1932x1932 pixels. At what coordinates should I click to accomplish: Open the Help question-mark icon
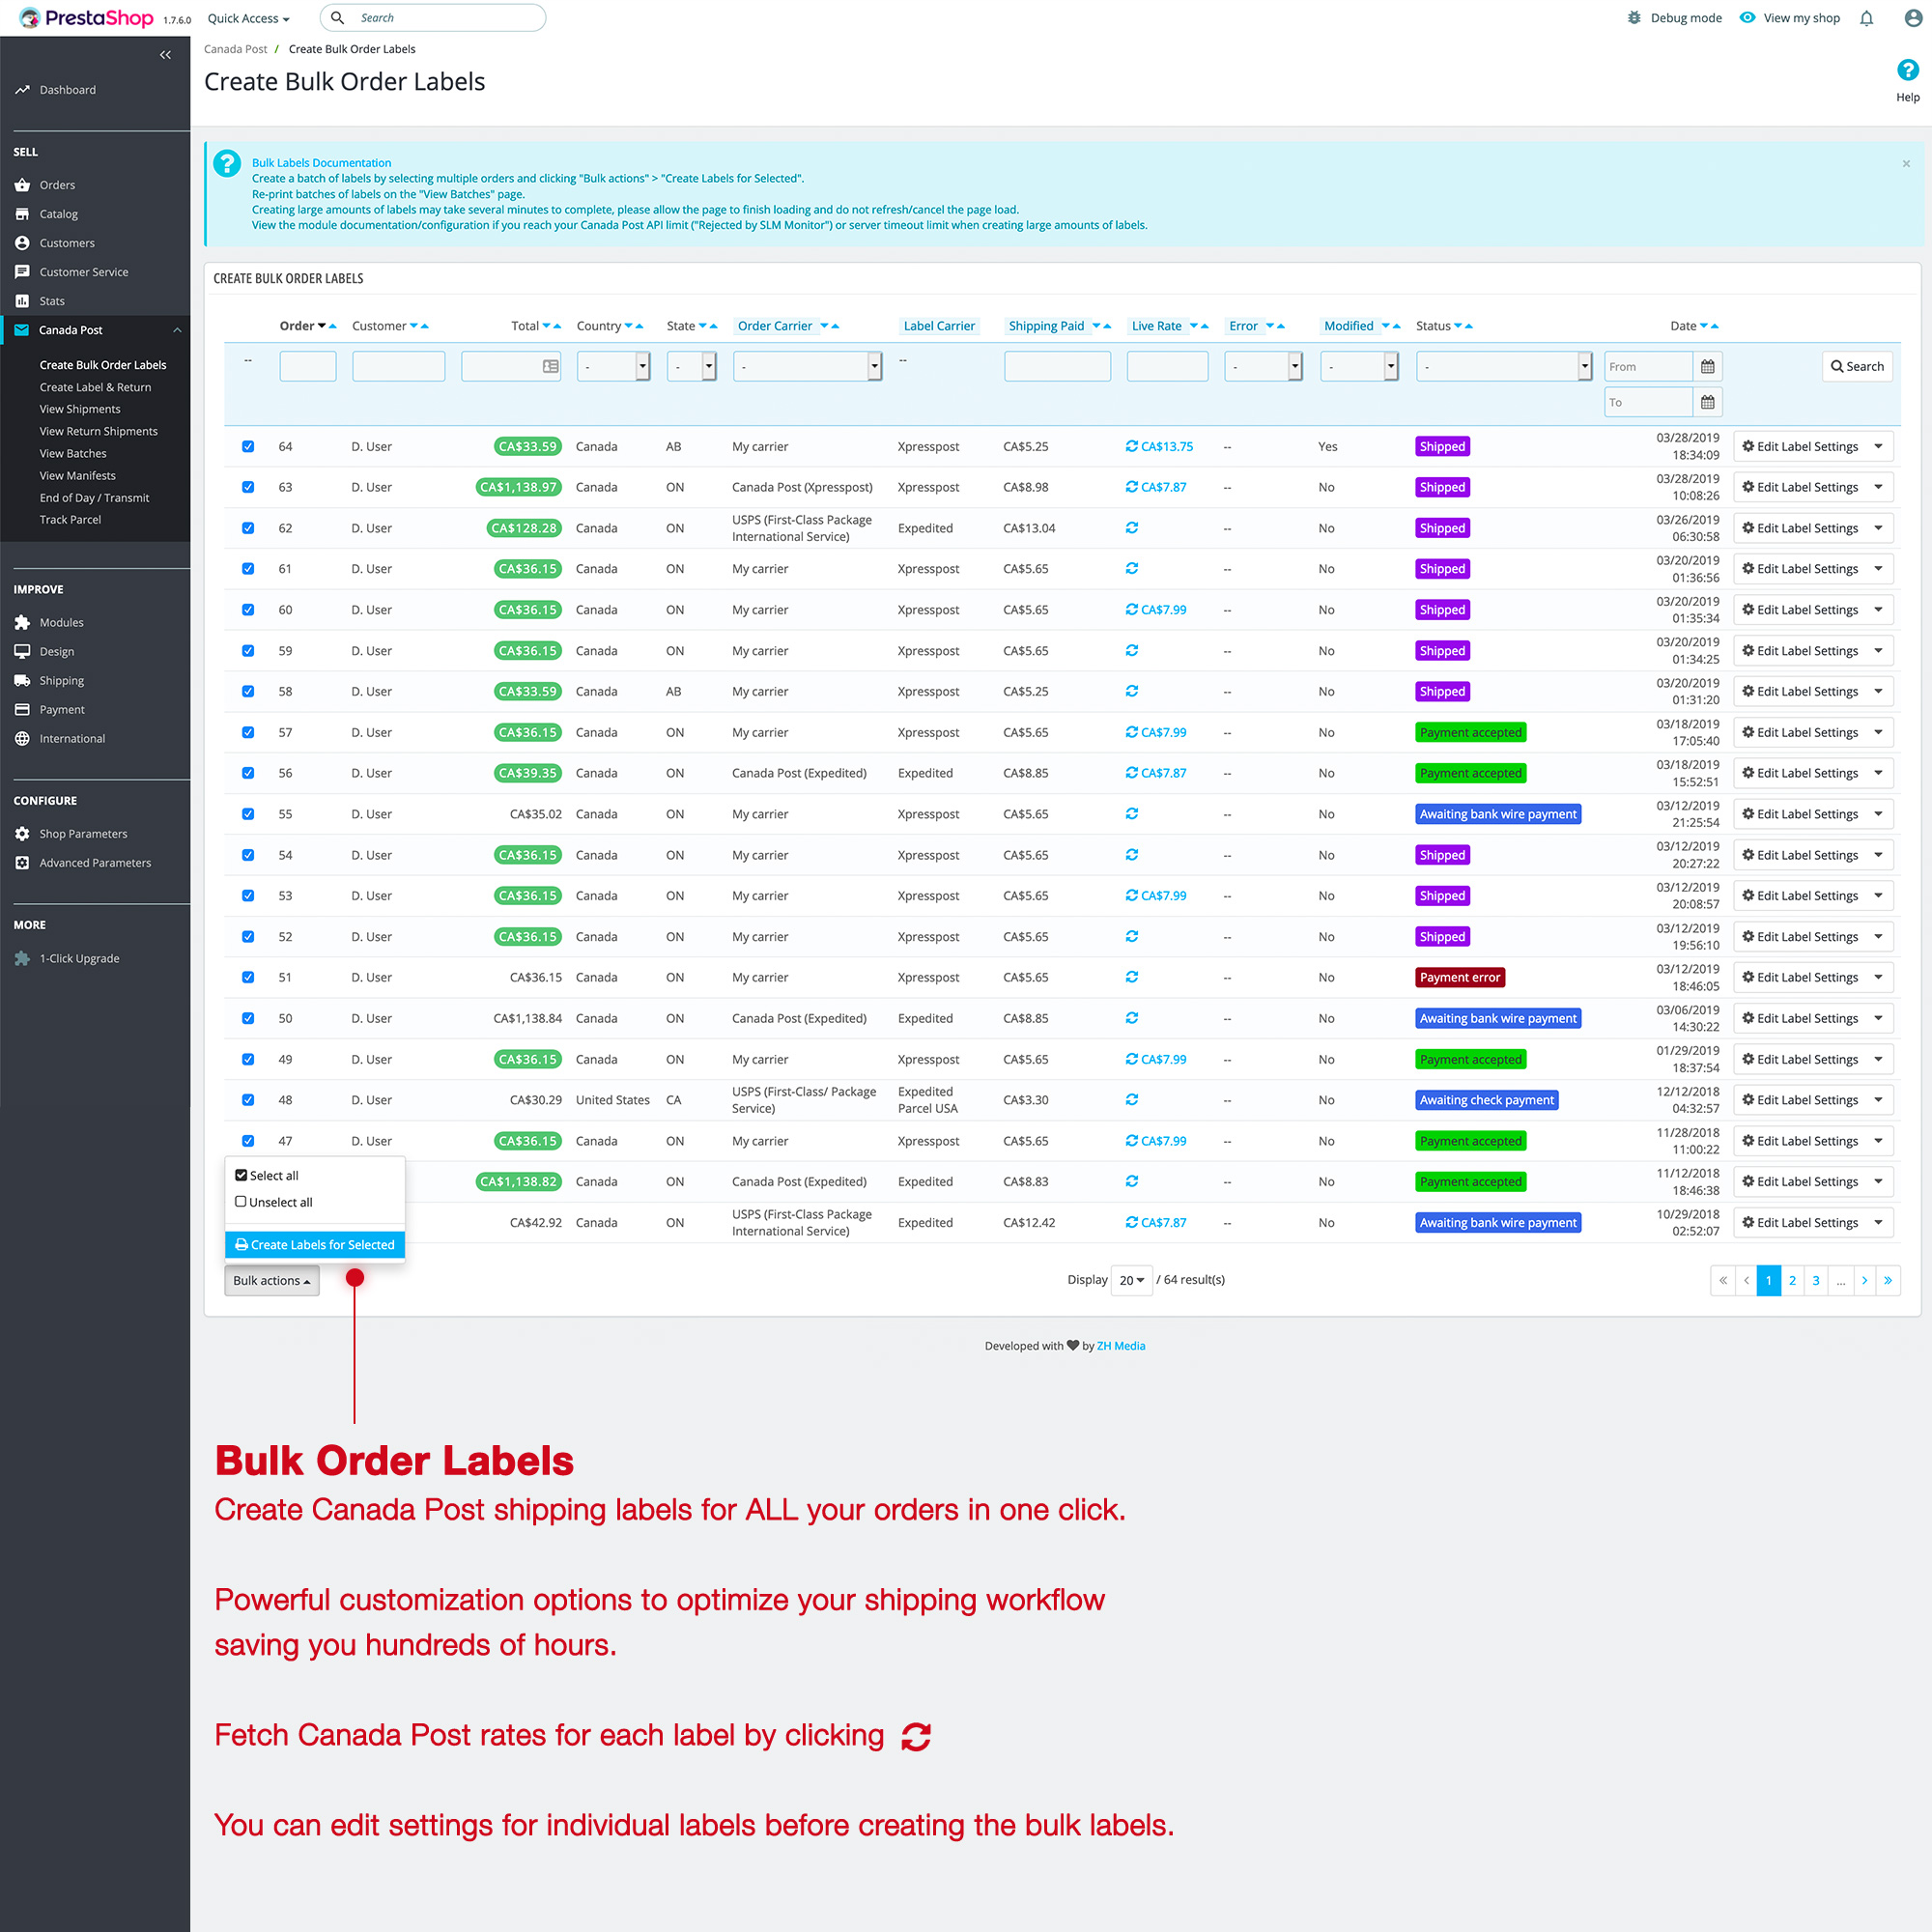click(1907, 70)
